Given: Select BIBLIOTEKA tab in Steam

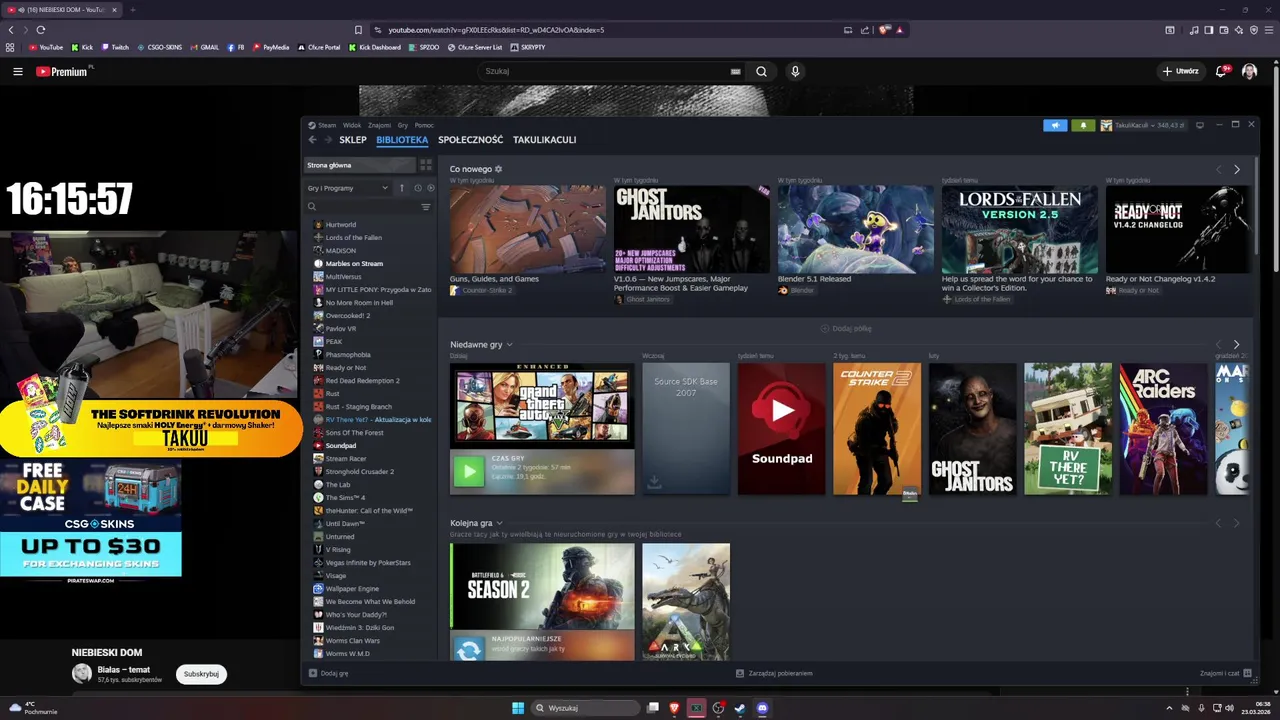Looking at the screenshot, I should click(402, 140).
